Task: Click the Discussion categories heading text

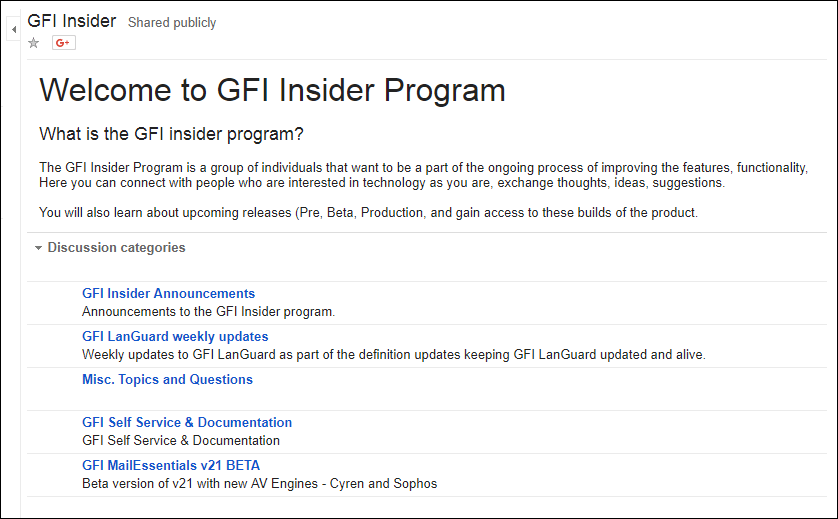Action: (x=117, y=247)
